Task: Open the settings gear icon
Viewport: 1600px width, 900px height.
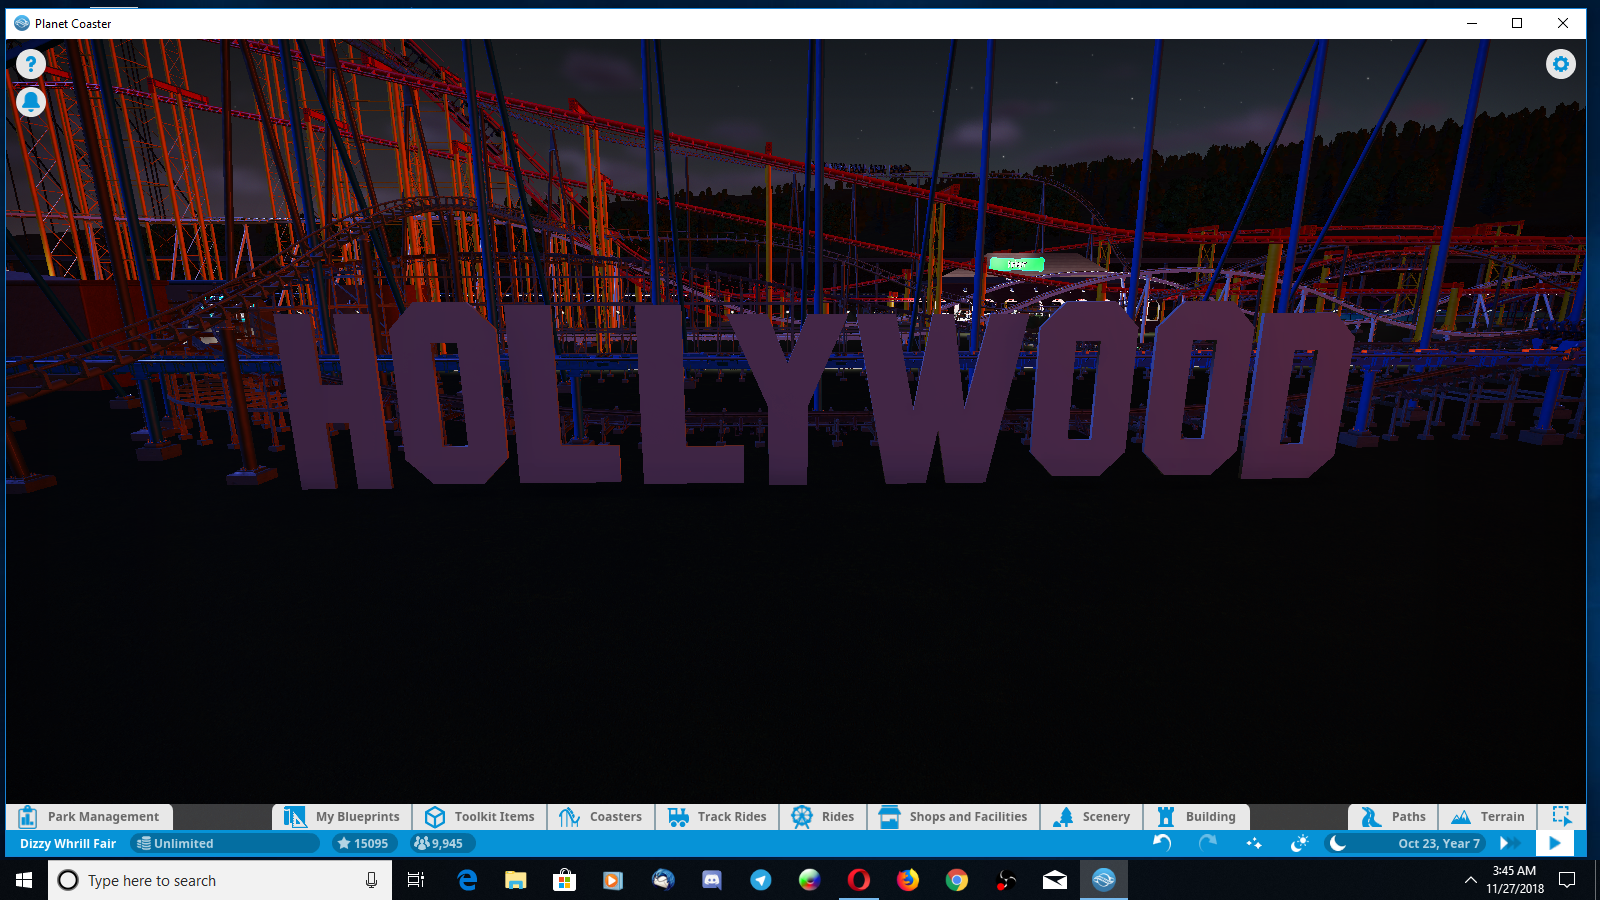Action: (x=1560, y=64)
